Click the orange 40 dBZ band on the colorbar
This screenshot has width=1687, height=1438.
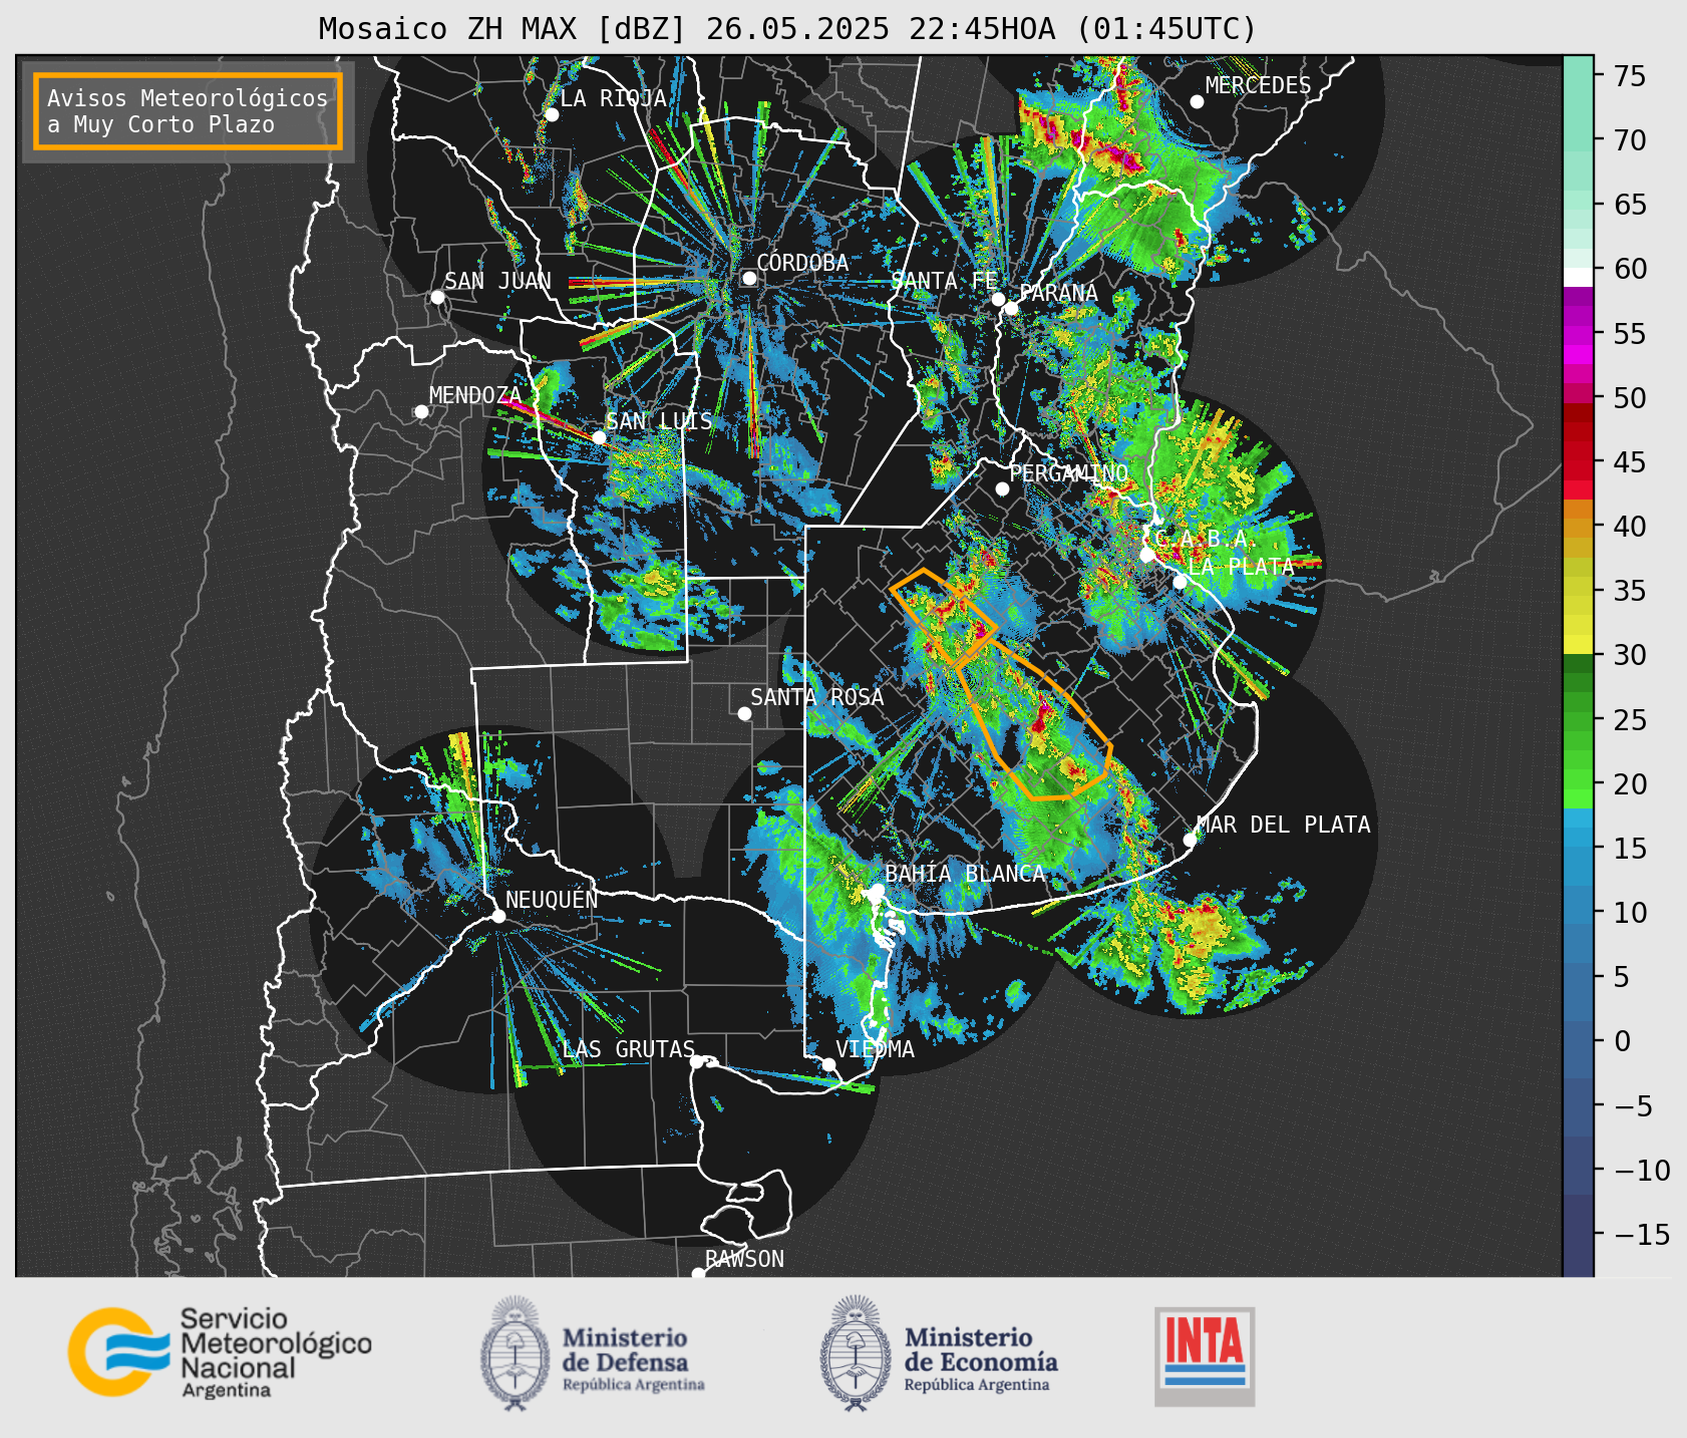point(1578,527)
